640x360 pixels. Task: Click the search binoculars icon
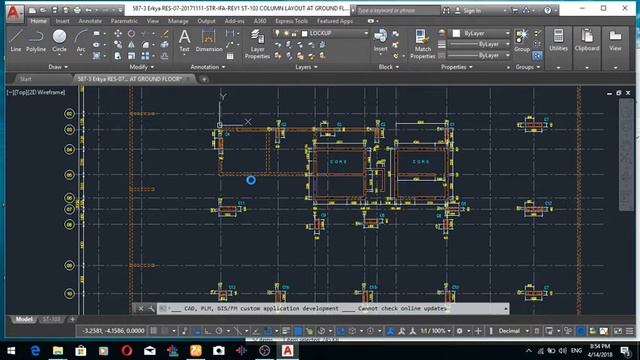click(446, 10)
